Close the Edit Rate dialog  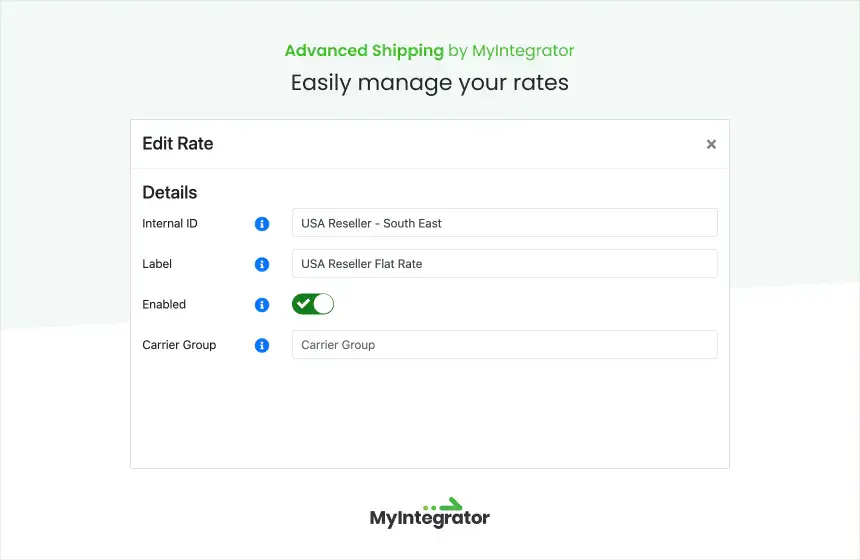tap(711, 144)
